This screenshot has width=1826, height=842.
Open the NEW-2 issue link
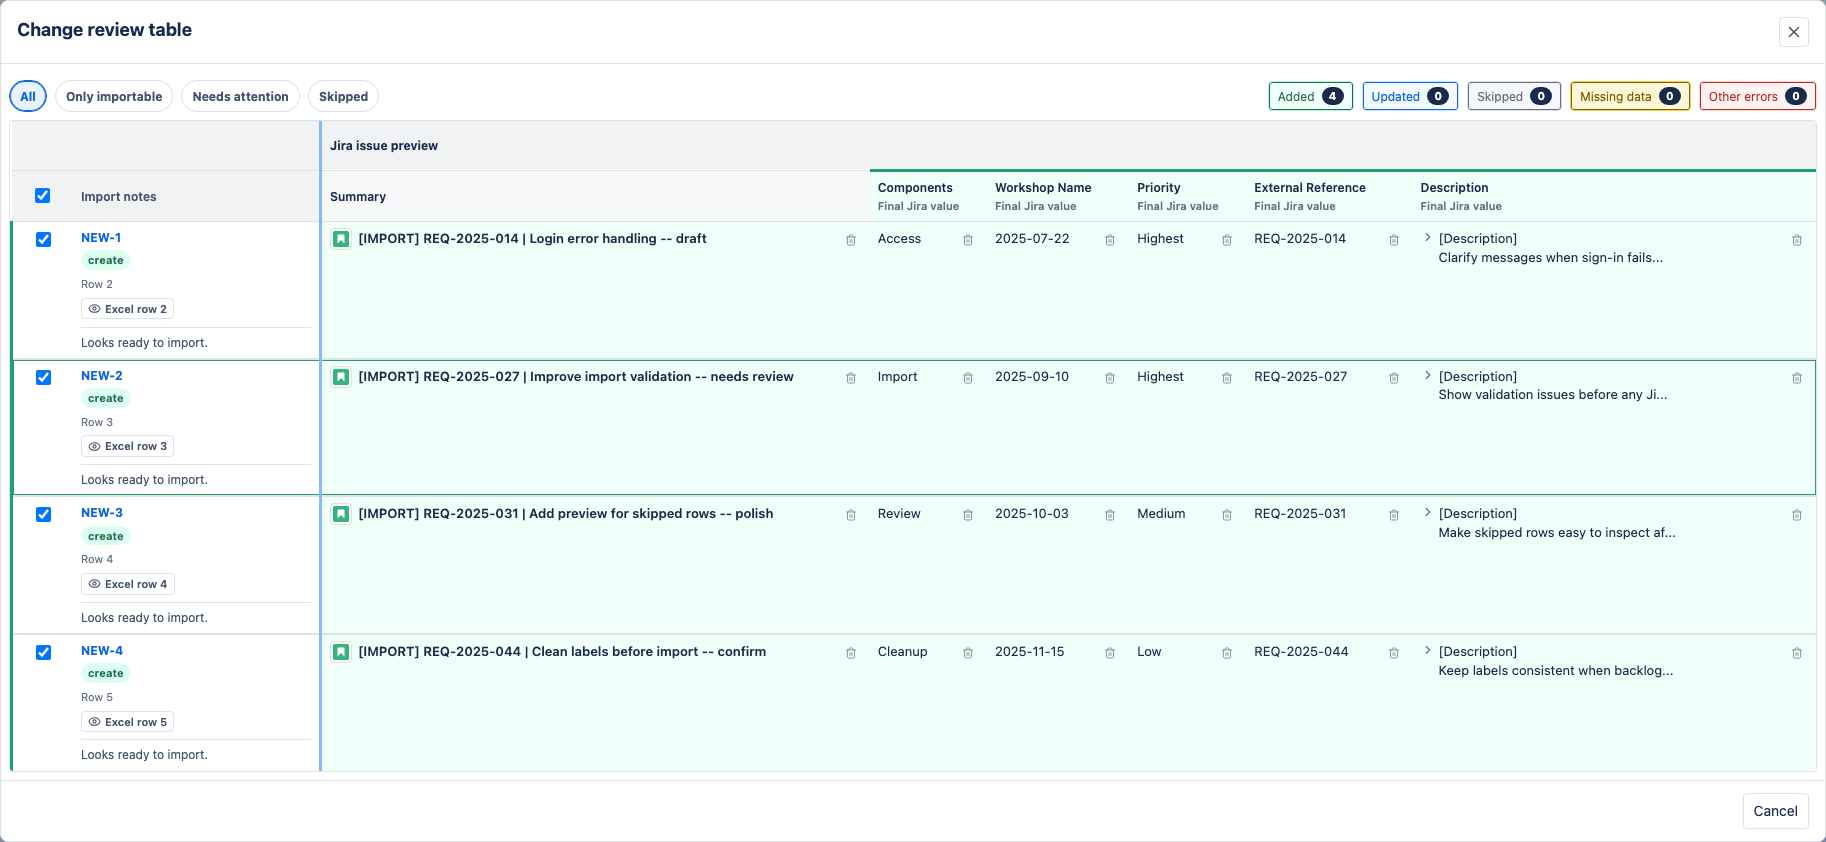pyautogui.click(x=102, y=376)
